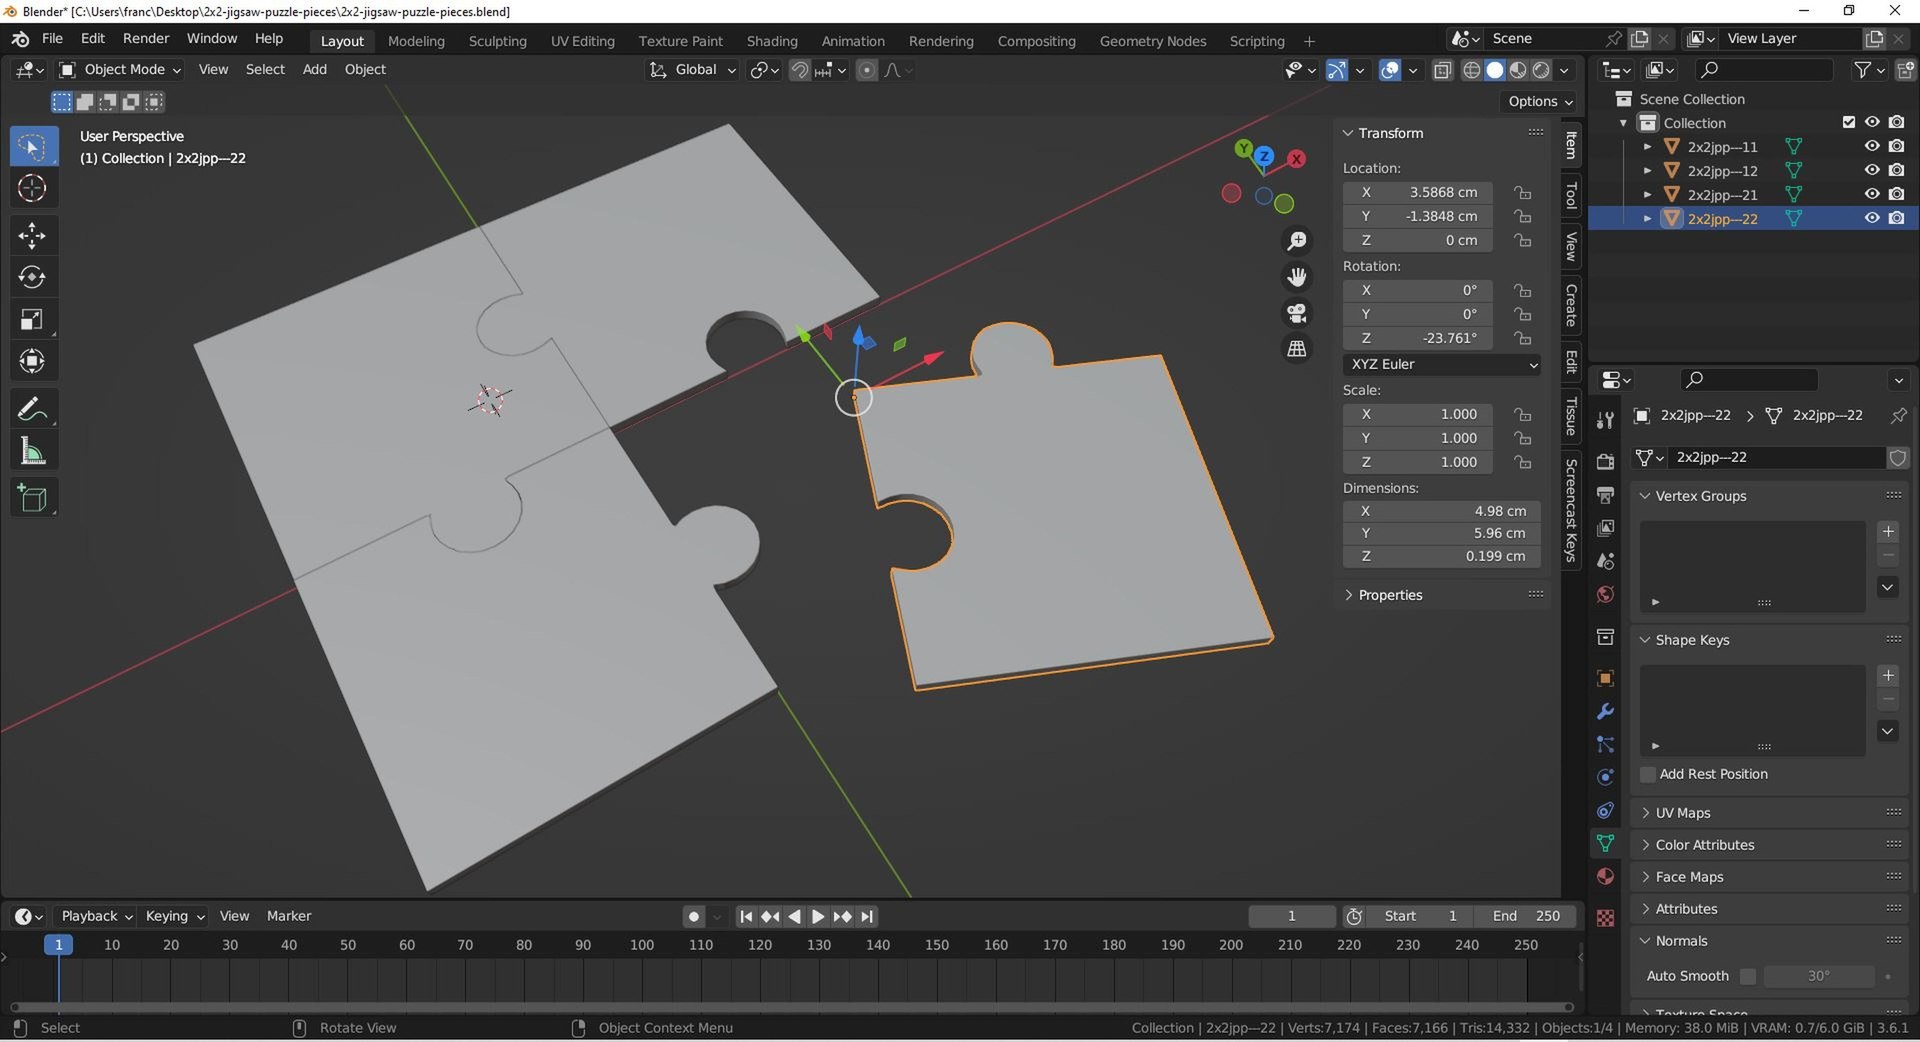Image resolution: width=1920 pixels, height=1042 pixels.
Task: Expand 2x2jpp—11 tree item
Action: (1647, 147)
